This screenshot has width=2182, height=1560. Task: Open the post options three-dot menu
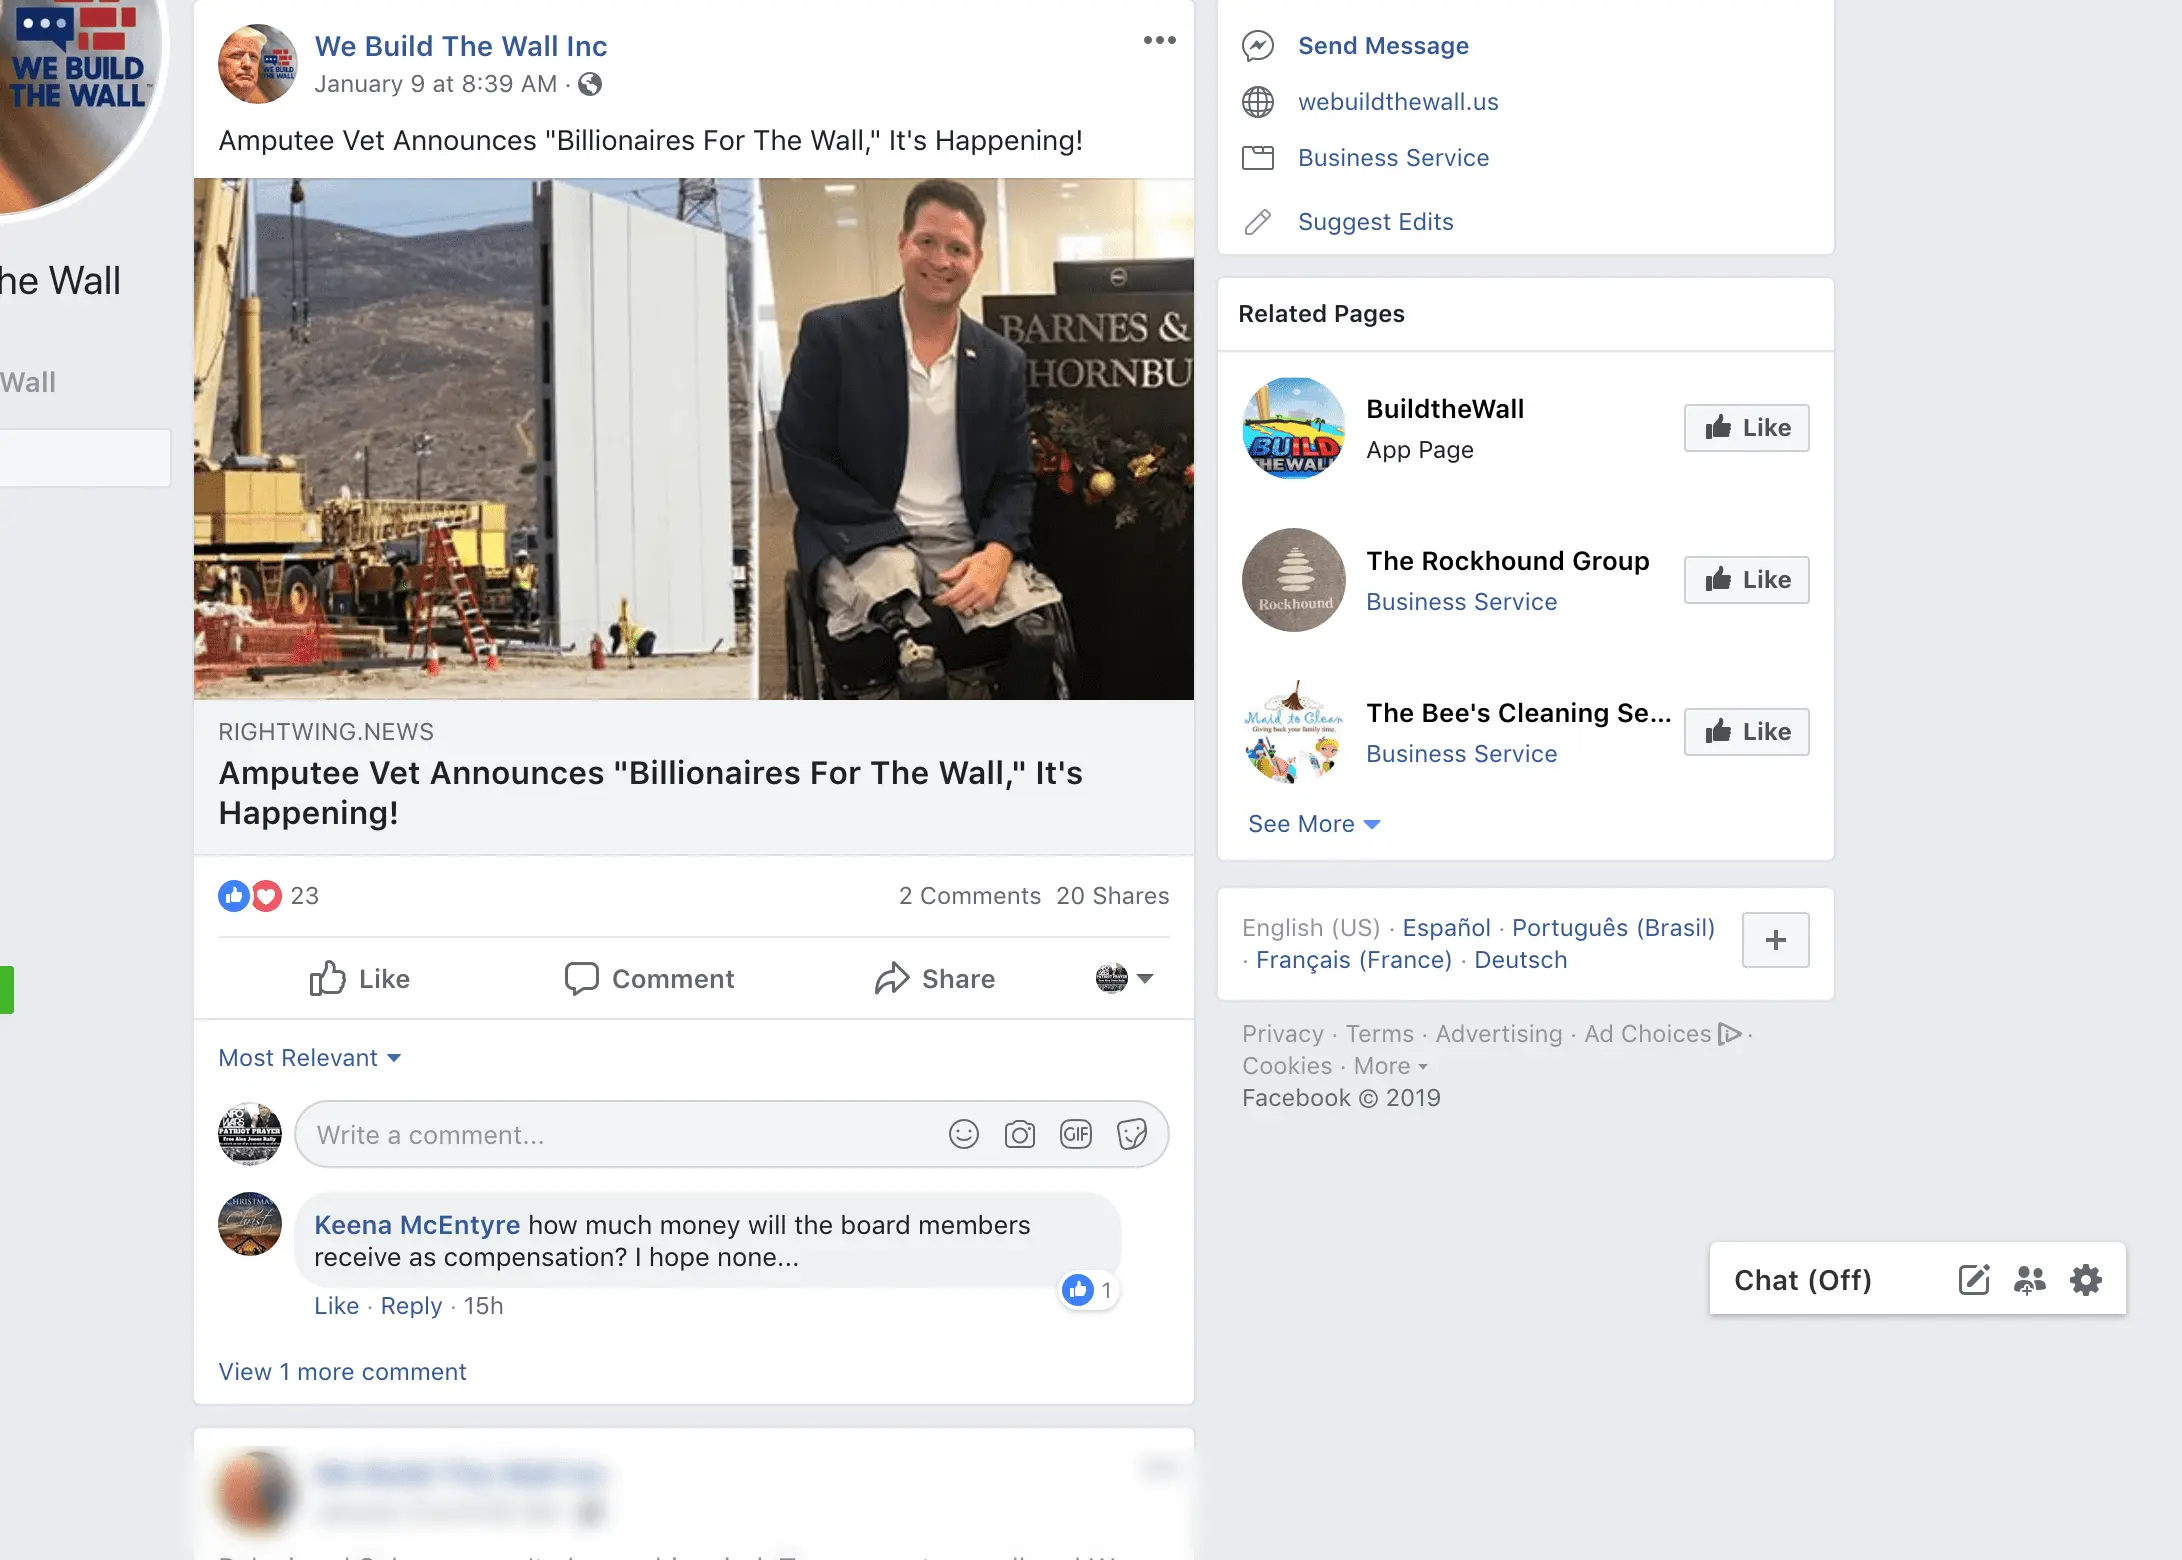[1159, 41]
